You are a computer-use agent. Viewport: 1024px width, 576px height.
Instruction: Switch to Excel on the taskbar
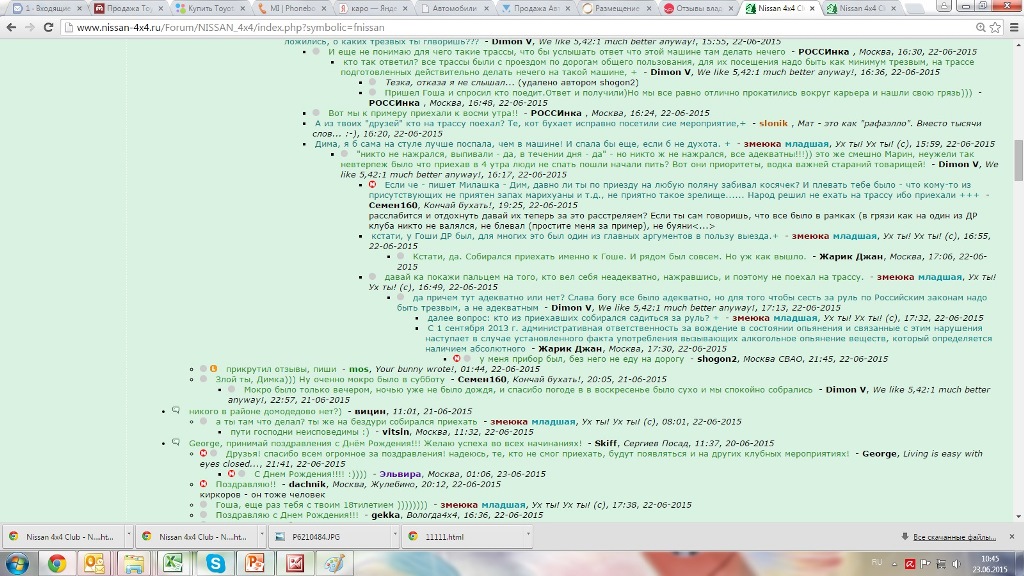[x=173, y=563]
